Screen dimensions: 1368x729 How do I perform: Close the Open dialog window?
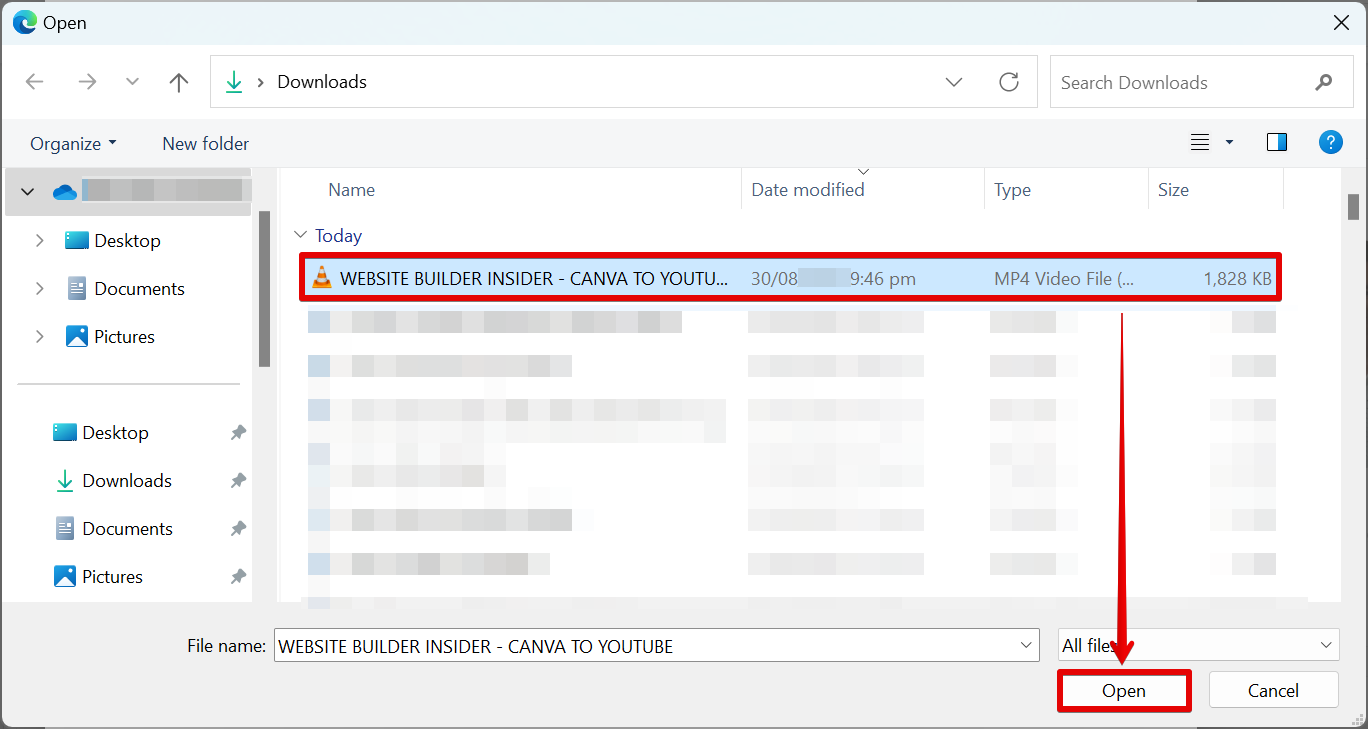[1341, 22]
